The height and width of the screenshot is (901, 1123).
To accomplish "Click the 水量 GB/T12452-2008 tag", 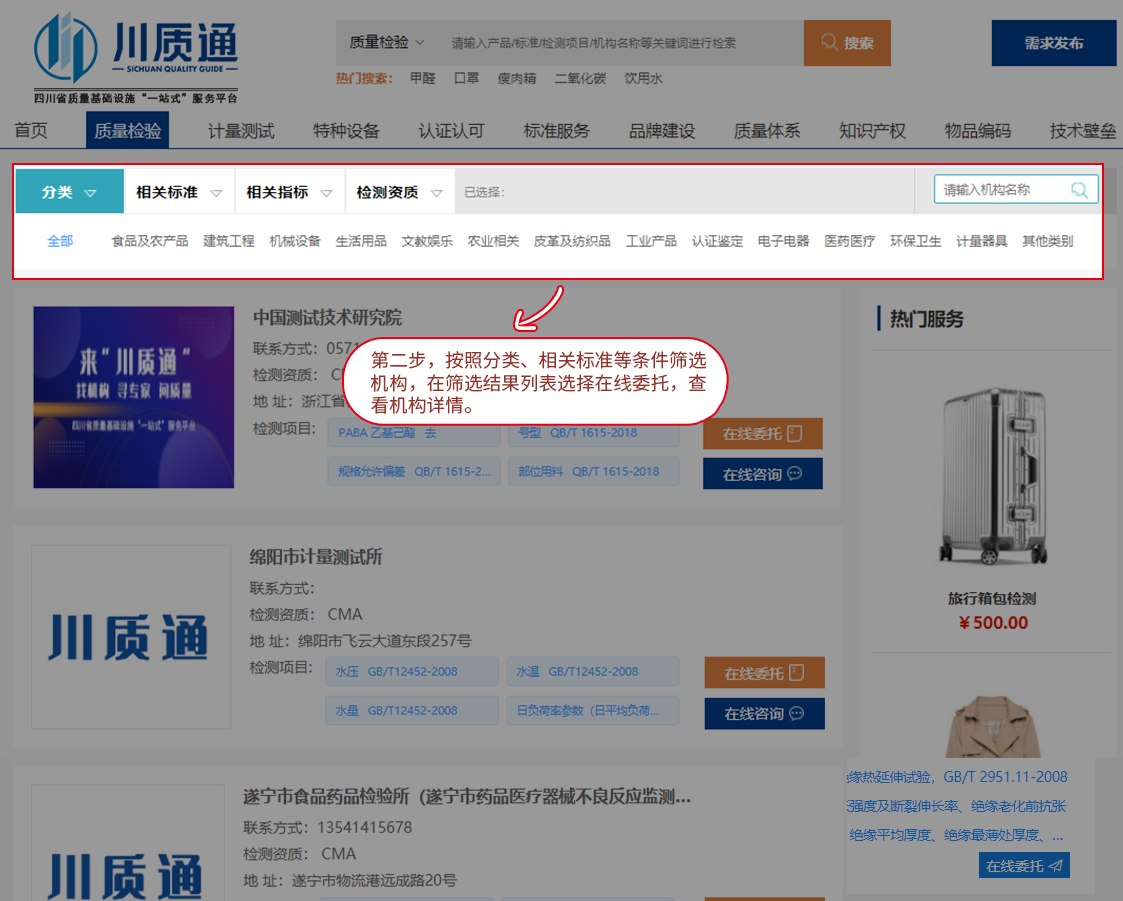I will (412, 710).
